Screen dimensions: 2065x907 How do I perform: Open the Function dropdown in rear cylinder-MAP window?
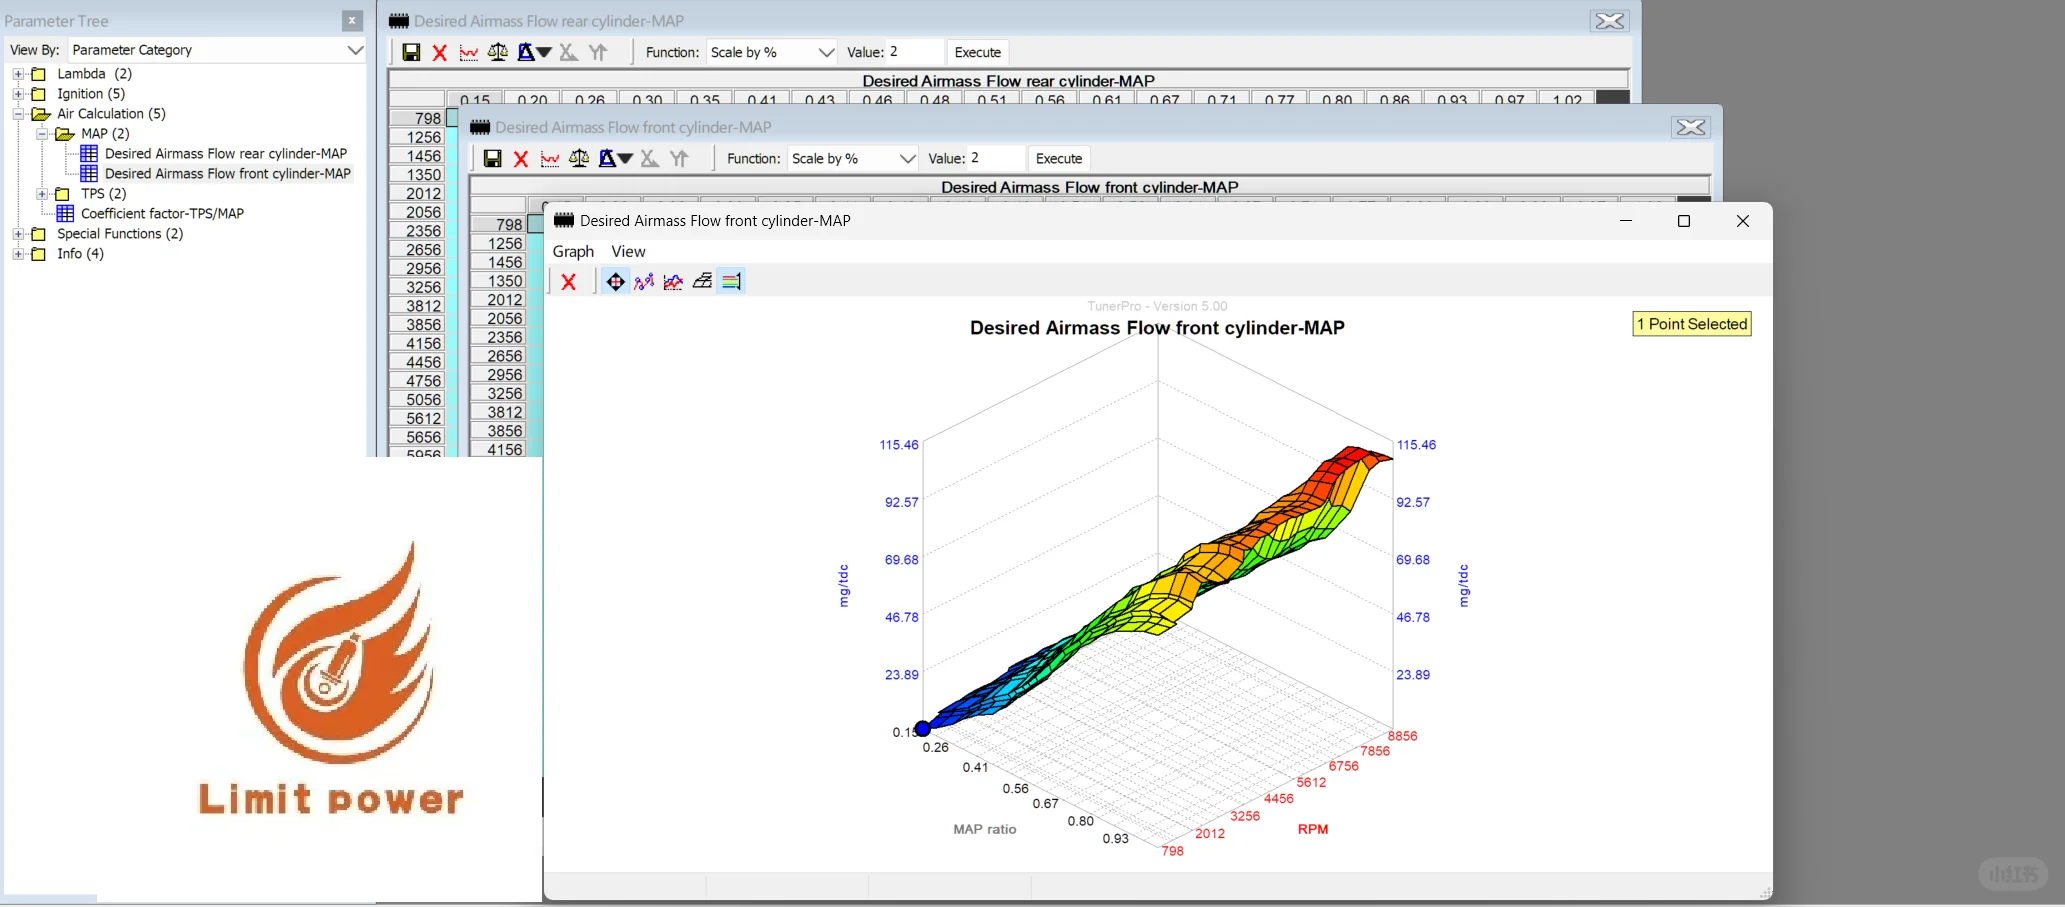pos(826,52)
